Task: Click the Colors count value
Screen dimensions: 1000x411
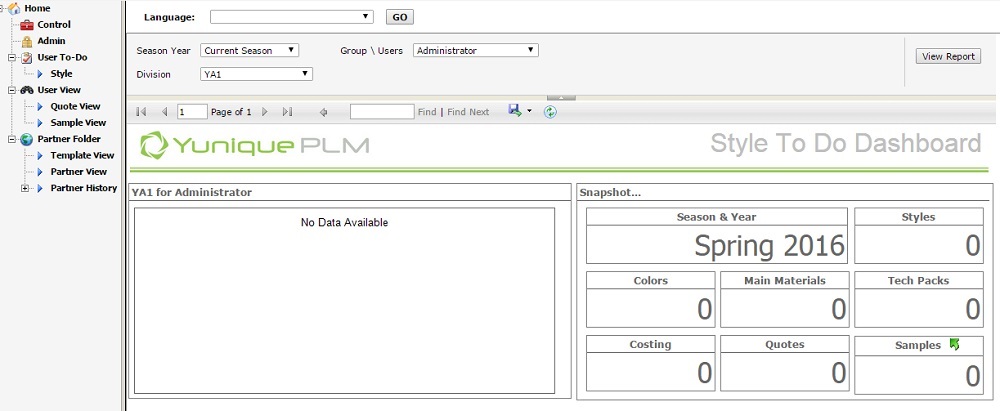Action: tap(704, 310)
